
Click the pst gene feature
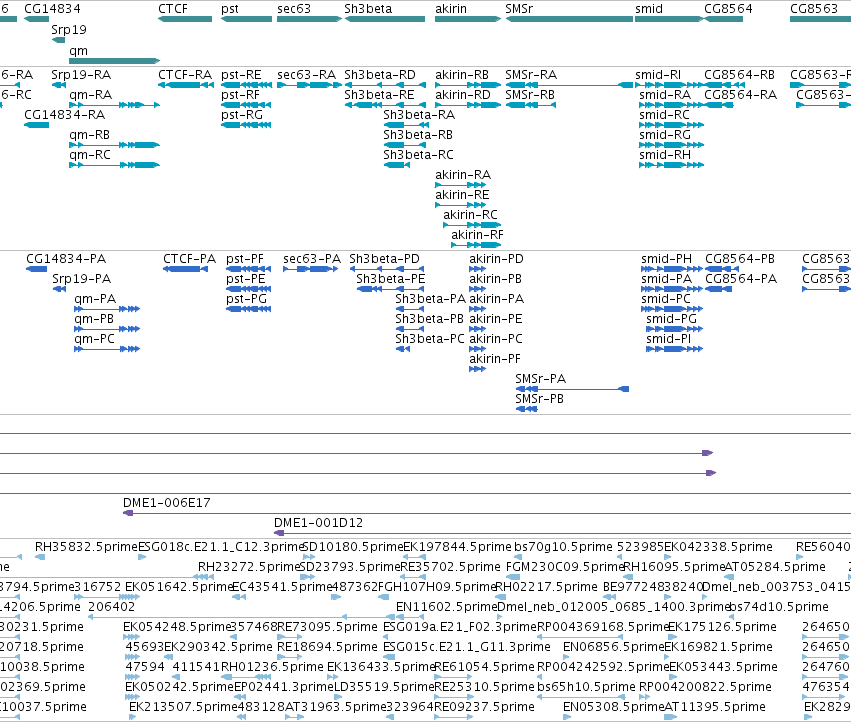point(246,19)
